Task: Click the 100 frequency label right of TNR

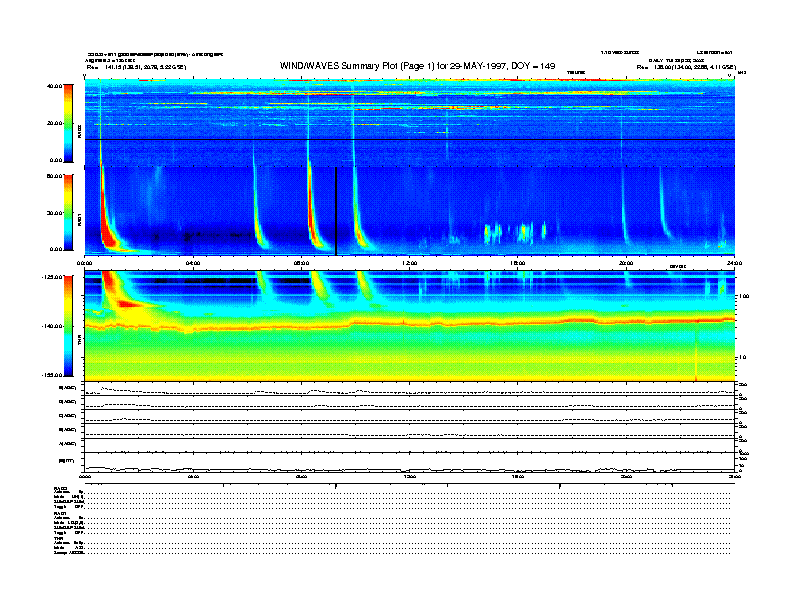Action: click(x=744, y=296)
